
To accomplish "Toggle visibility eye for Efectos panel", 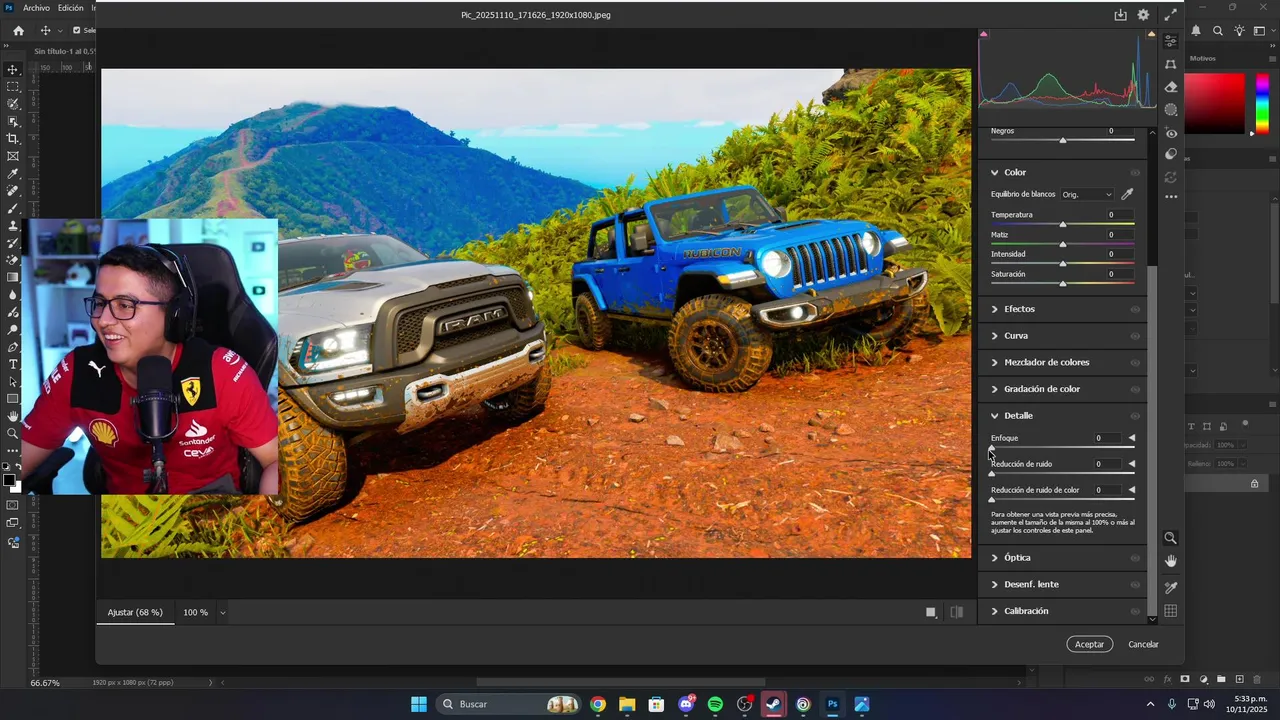I will point(1135,309).
